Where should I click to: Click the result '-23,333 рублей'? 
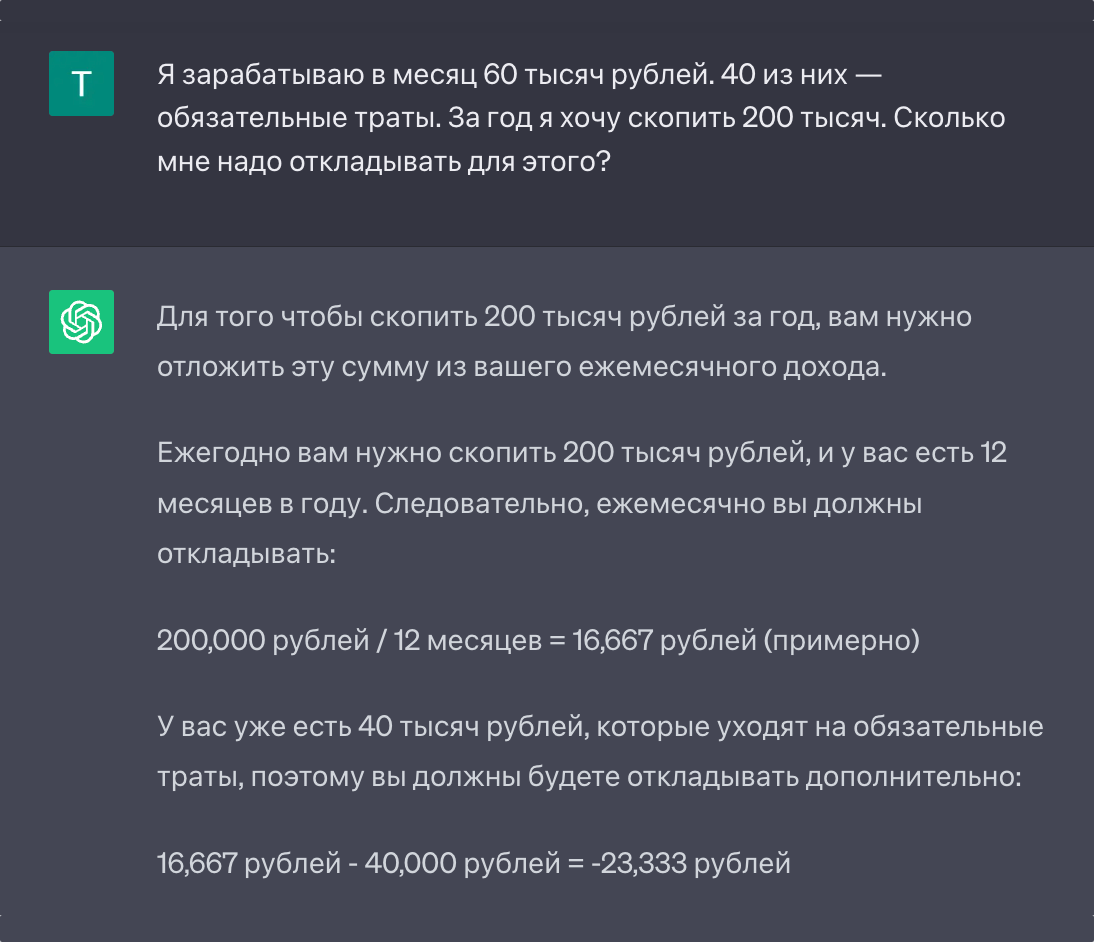point(691,864)
